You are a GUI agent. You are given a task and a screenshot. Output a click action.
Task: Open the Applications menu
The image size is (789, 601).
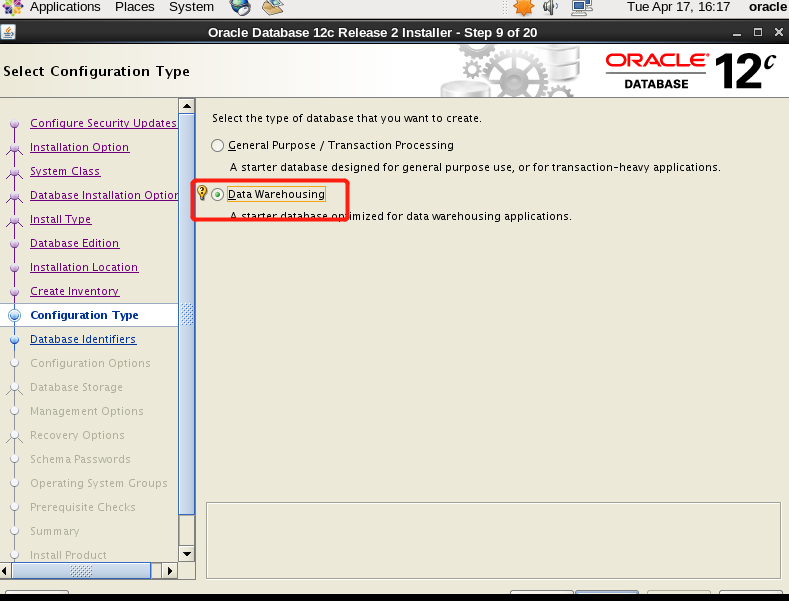tap(65, 7)
